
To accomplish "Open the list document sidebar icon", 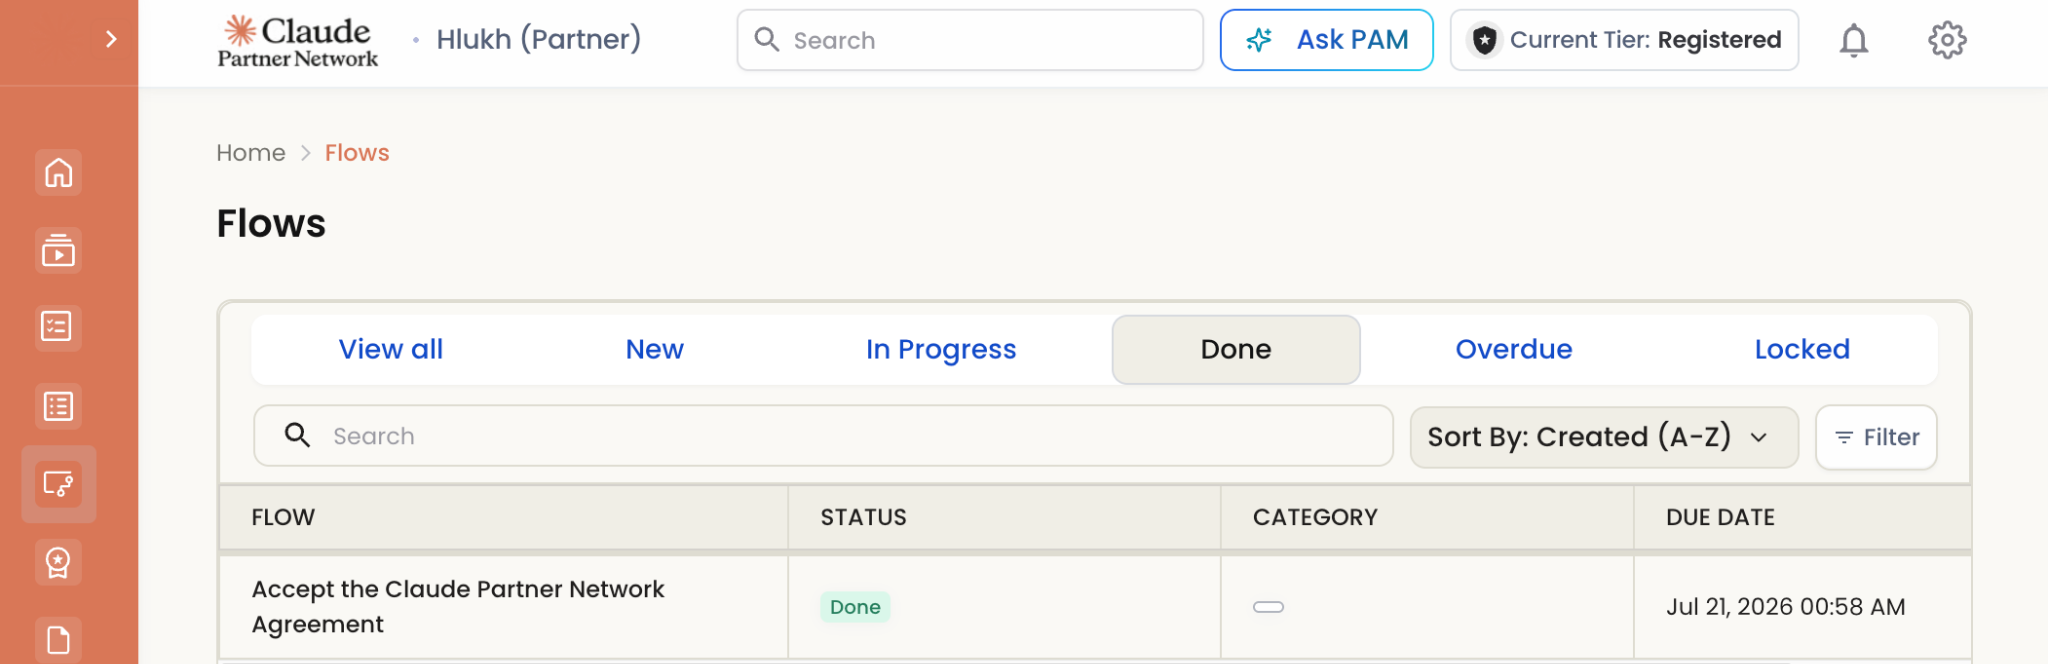I will coord(58,406).
